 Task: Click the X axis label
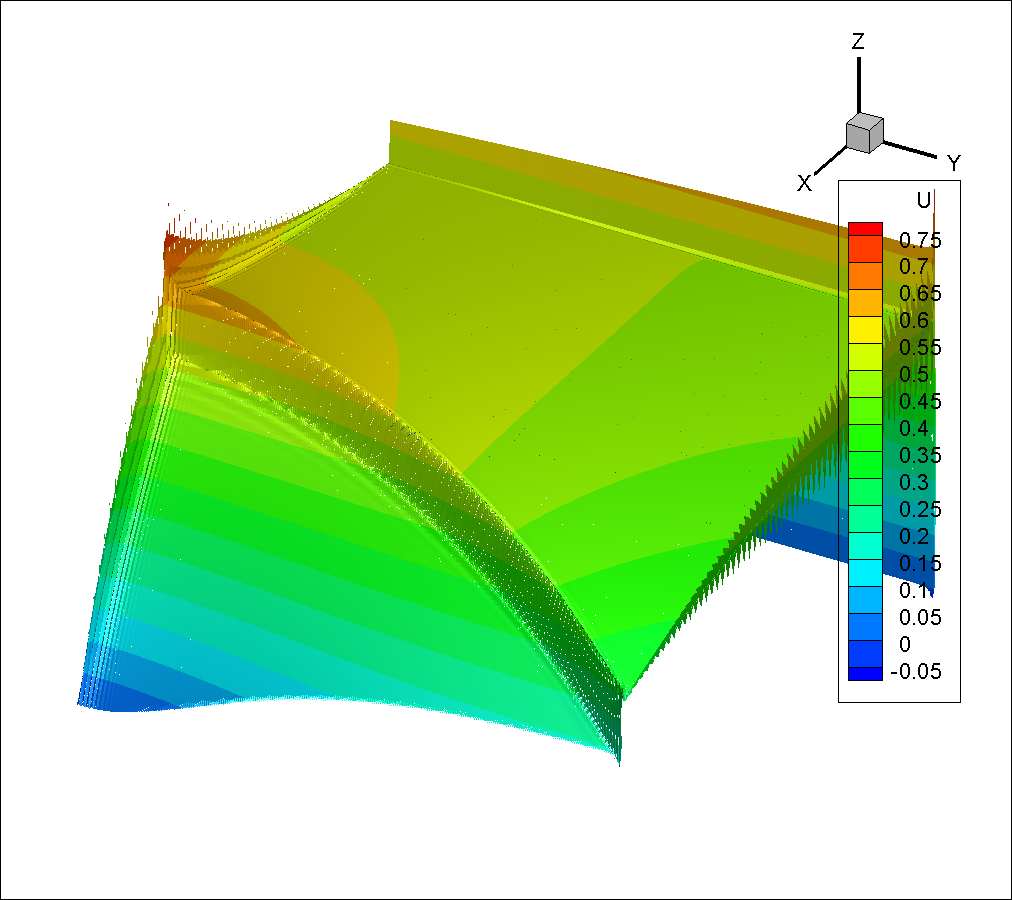(804, 184)
